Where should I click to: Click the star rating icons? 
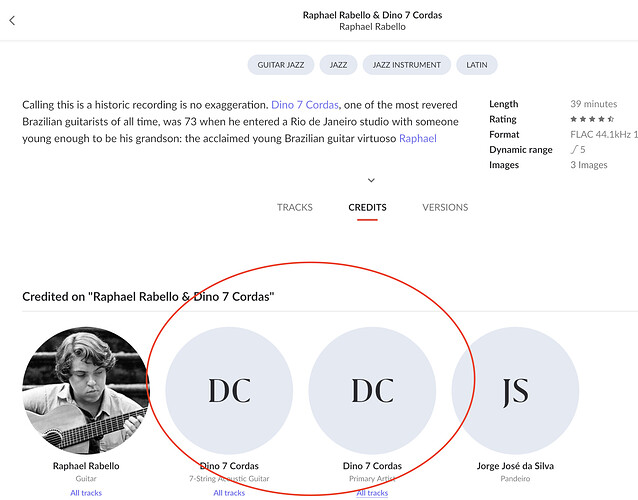[x=592, y=119]
